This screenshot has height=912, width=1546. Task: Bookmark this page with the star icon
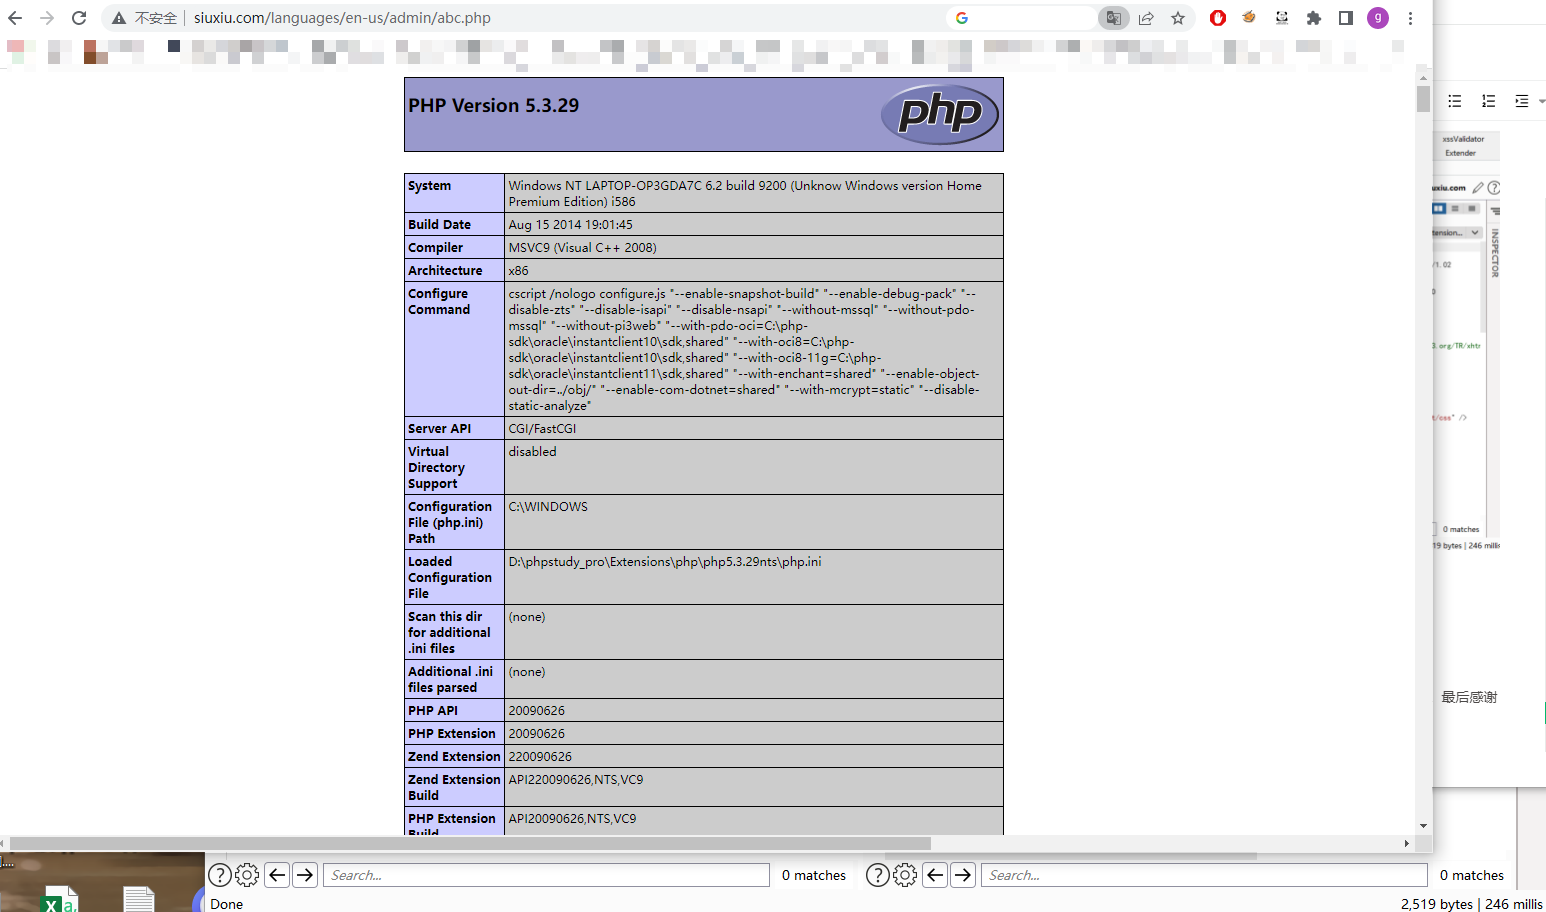point(1178,18)
